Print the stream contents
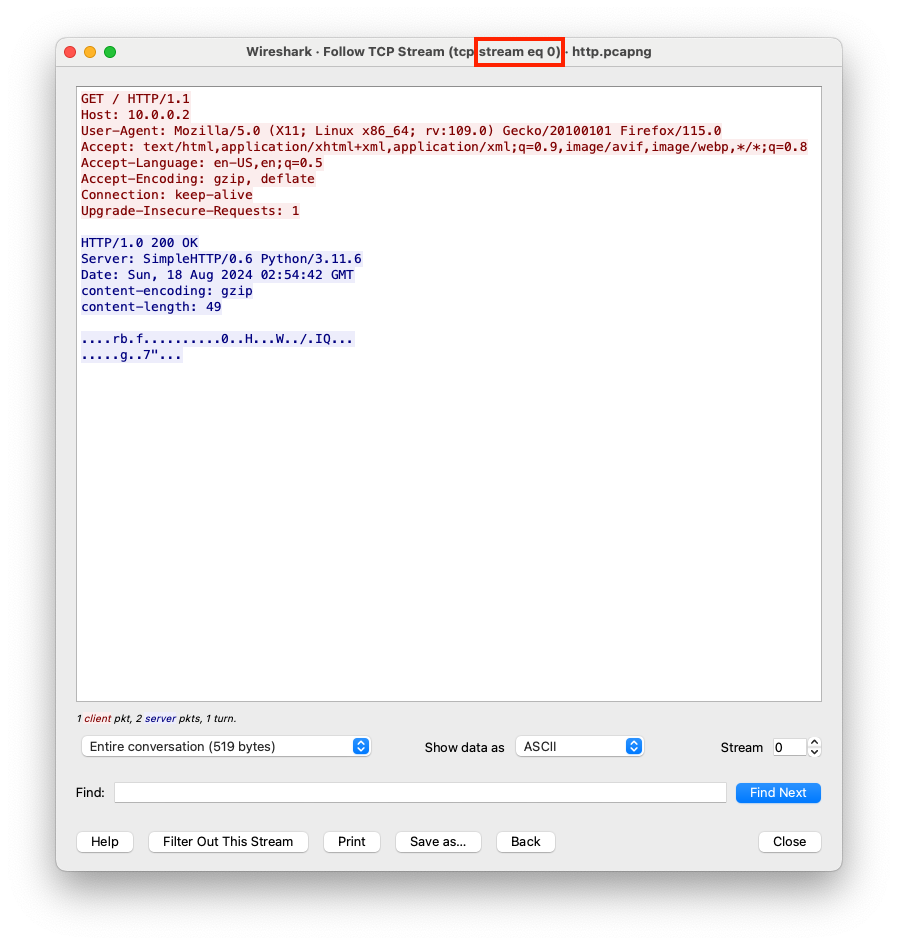The image size is (898, 945). click(352, 842)
